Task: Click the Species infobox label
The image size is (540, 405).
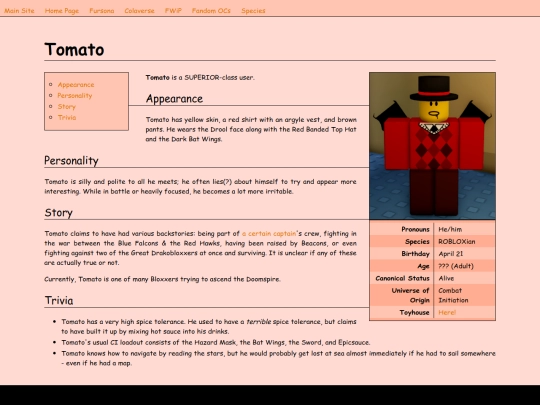Action: click(417, 242)
